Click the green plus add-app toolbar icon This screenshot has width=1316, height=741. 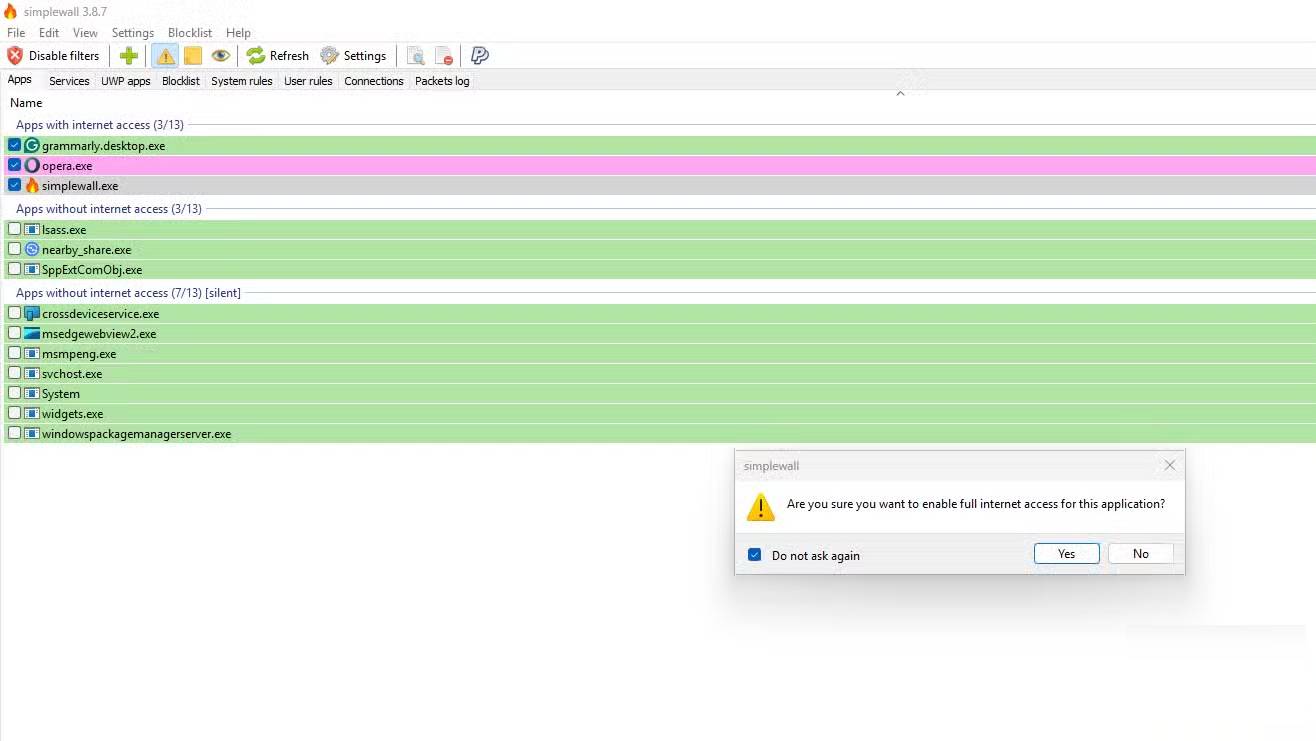tap(128, 56)
